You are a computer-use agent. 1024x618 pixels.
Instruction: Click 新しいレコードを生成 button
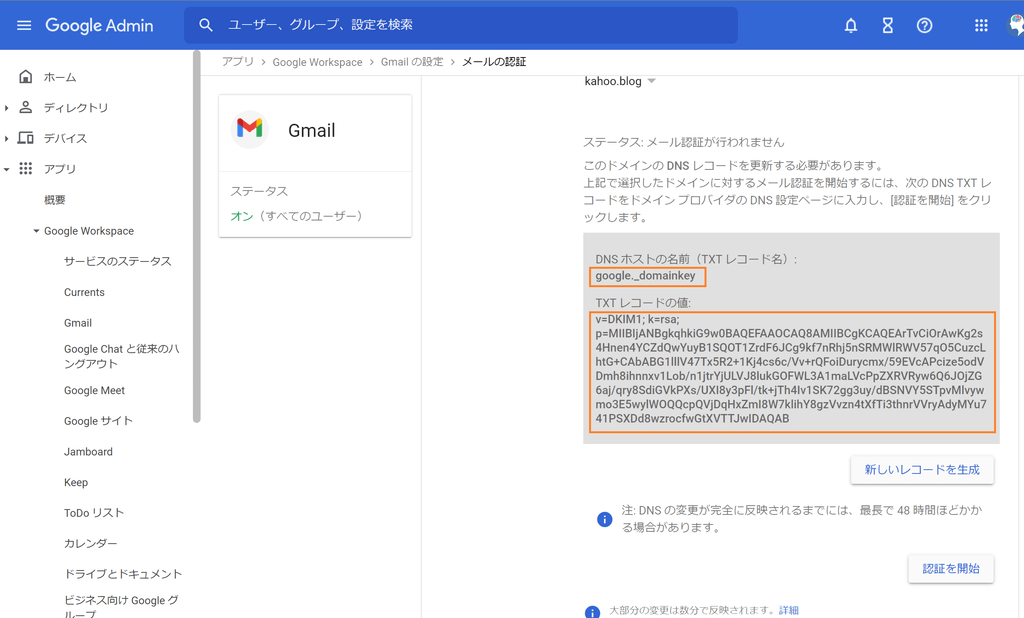(x=922, y=470)
